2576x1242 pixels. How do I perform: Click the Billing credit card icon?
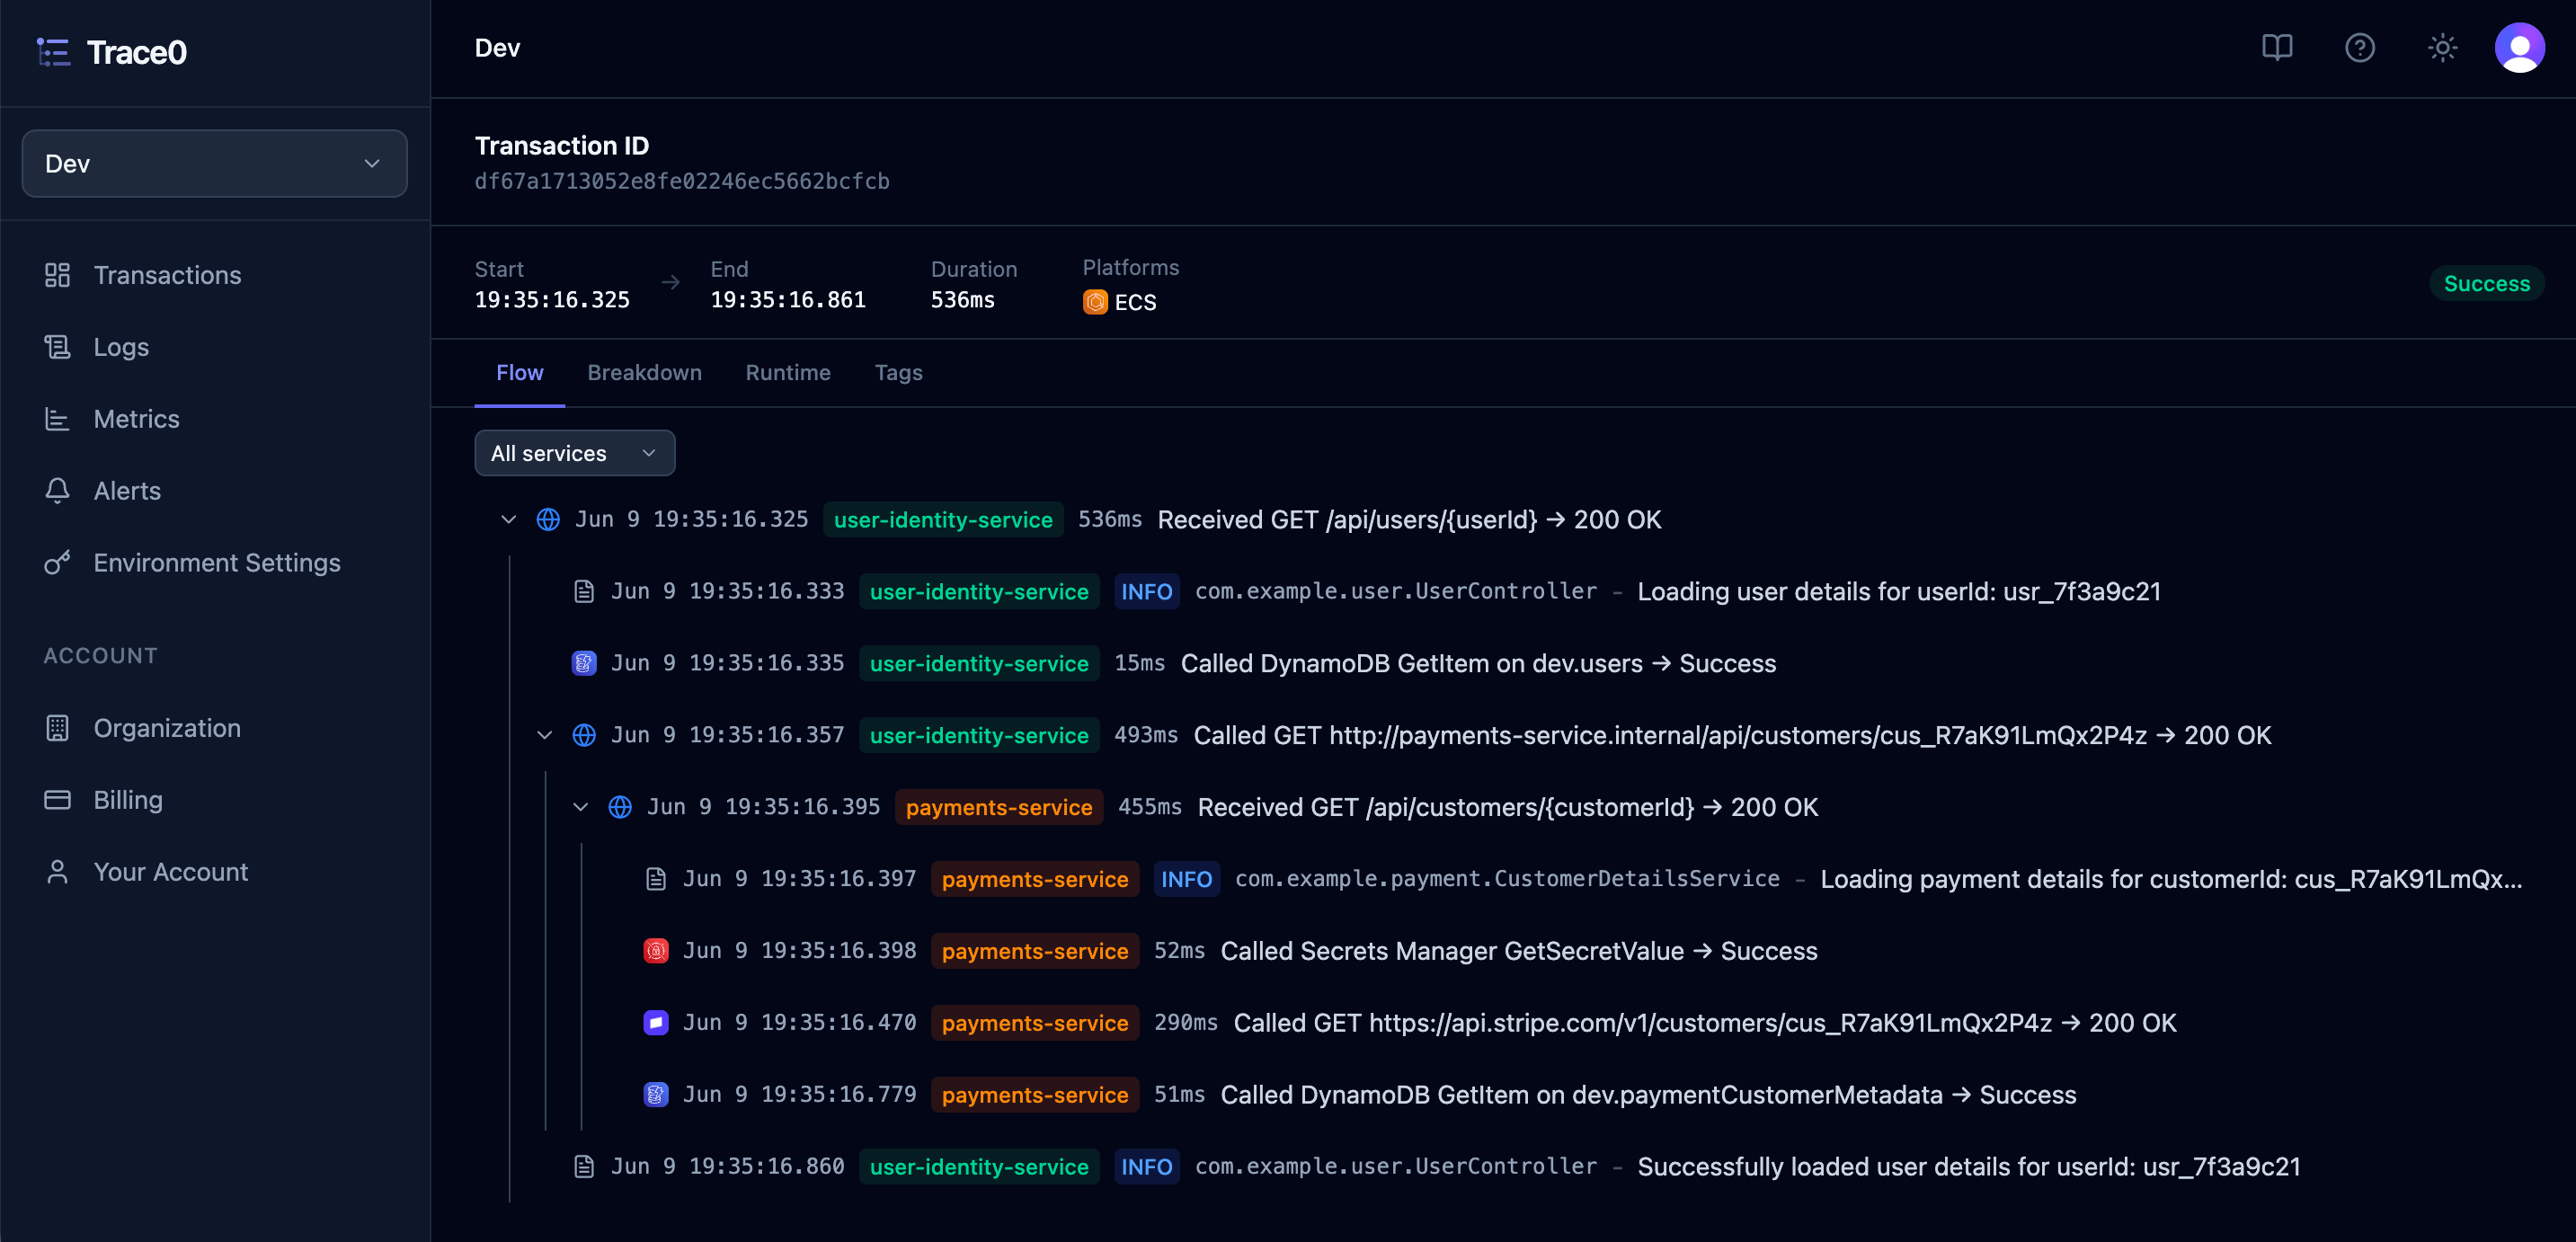coord(57,800)
